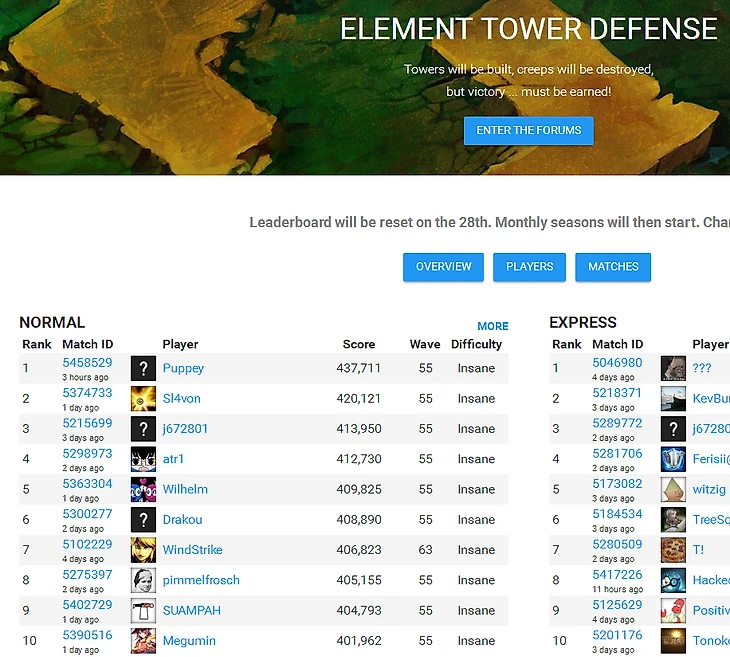This screenshot has width=730, height=657.
Task: Click avatar beside Express match 5125629
Action: point(673,610)
